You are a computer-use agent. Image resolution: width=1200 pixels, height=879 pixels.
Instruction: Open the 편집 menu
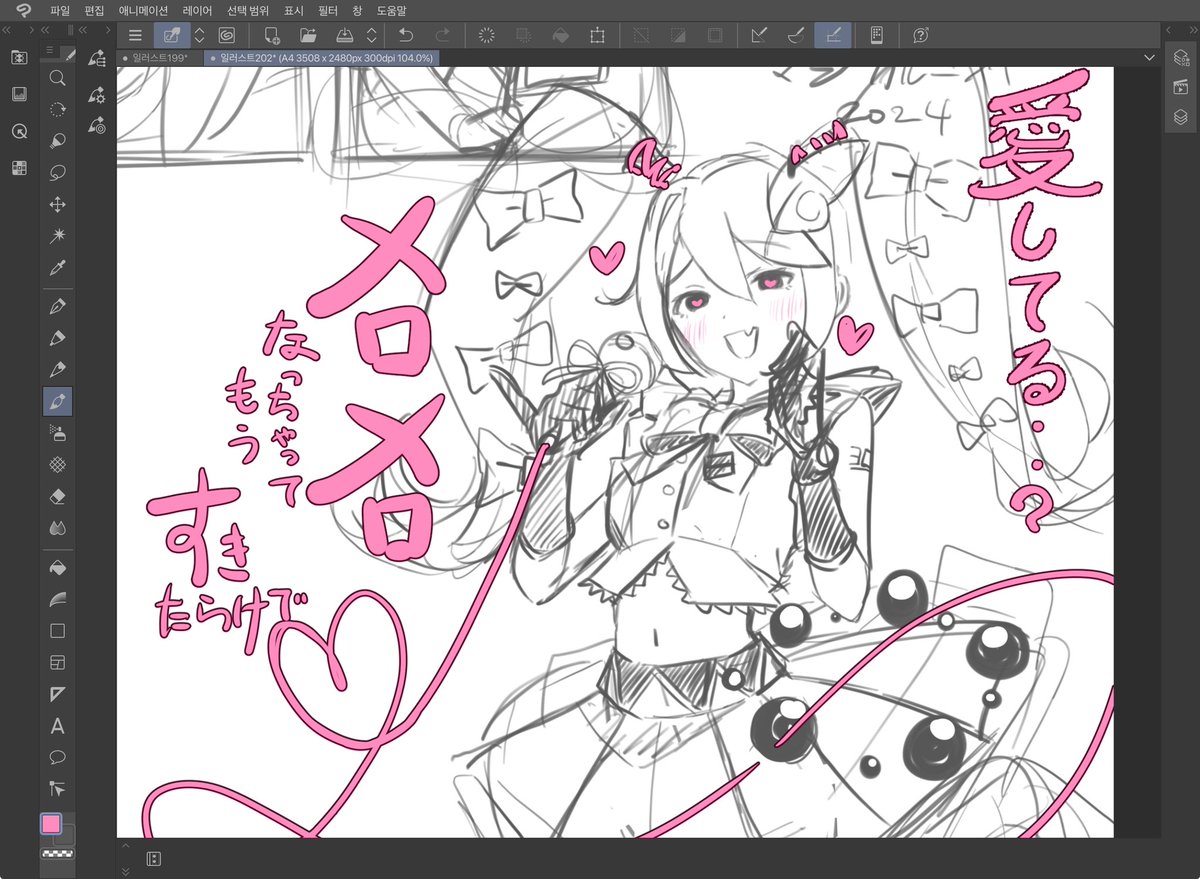point(95,9)
